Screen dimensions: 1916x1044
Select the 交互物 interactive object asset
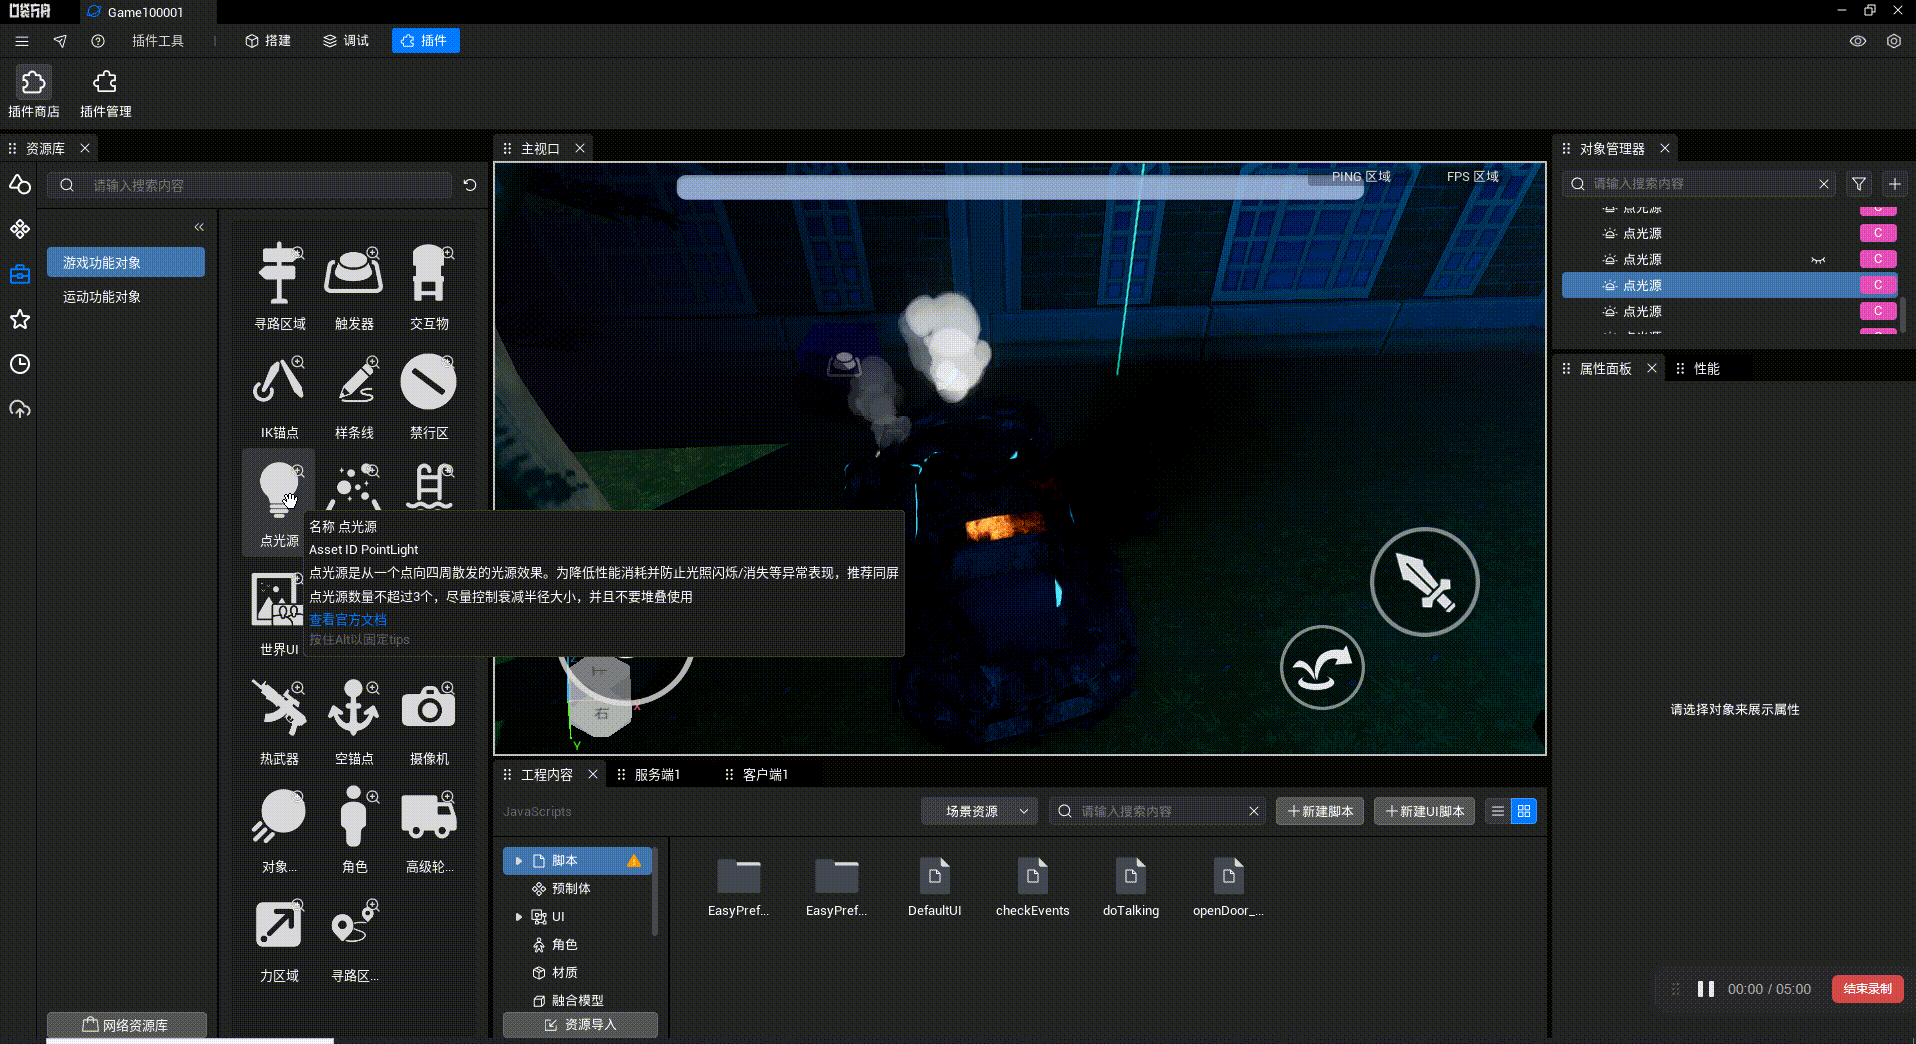click(429, 287)
